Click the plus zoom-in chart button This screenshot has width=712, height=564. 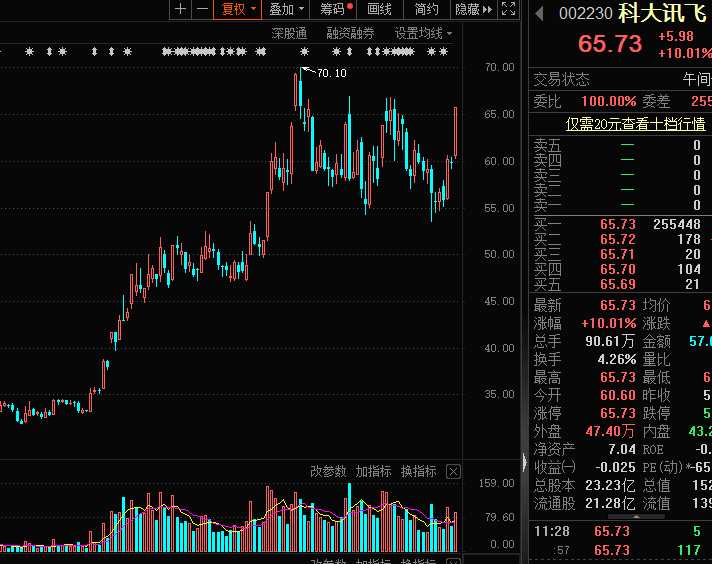[180, 9]
